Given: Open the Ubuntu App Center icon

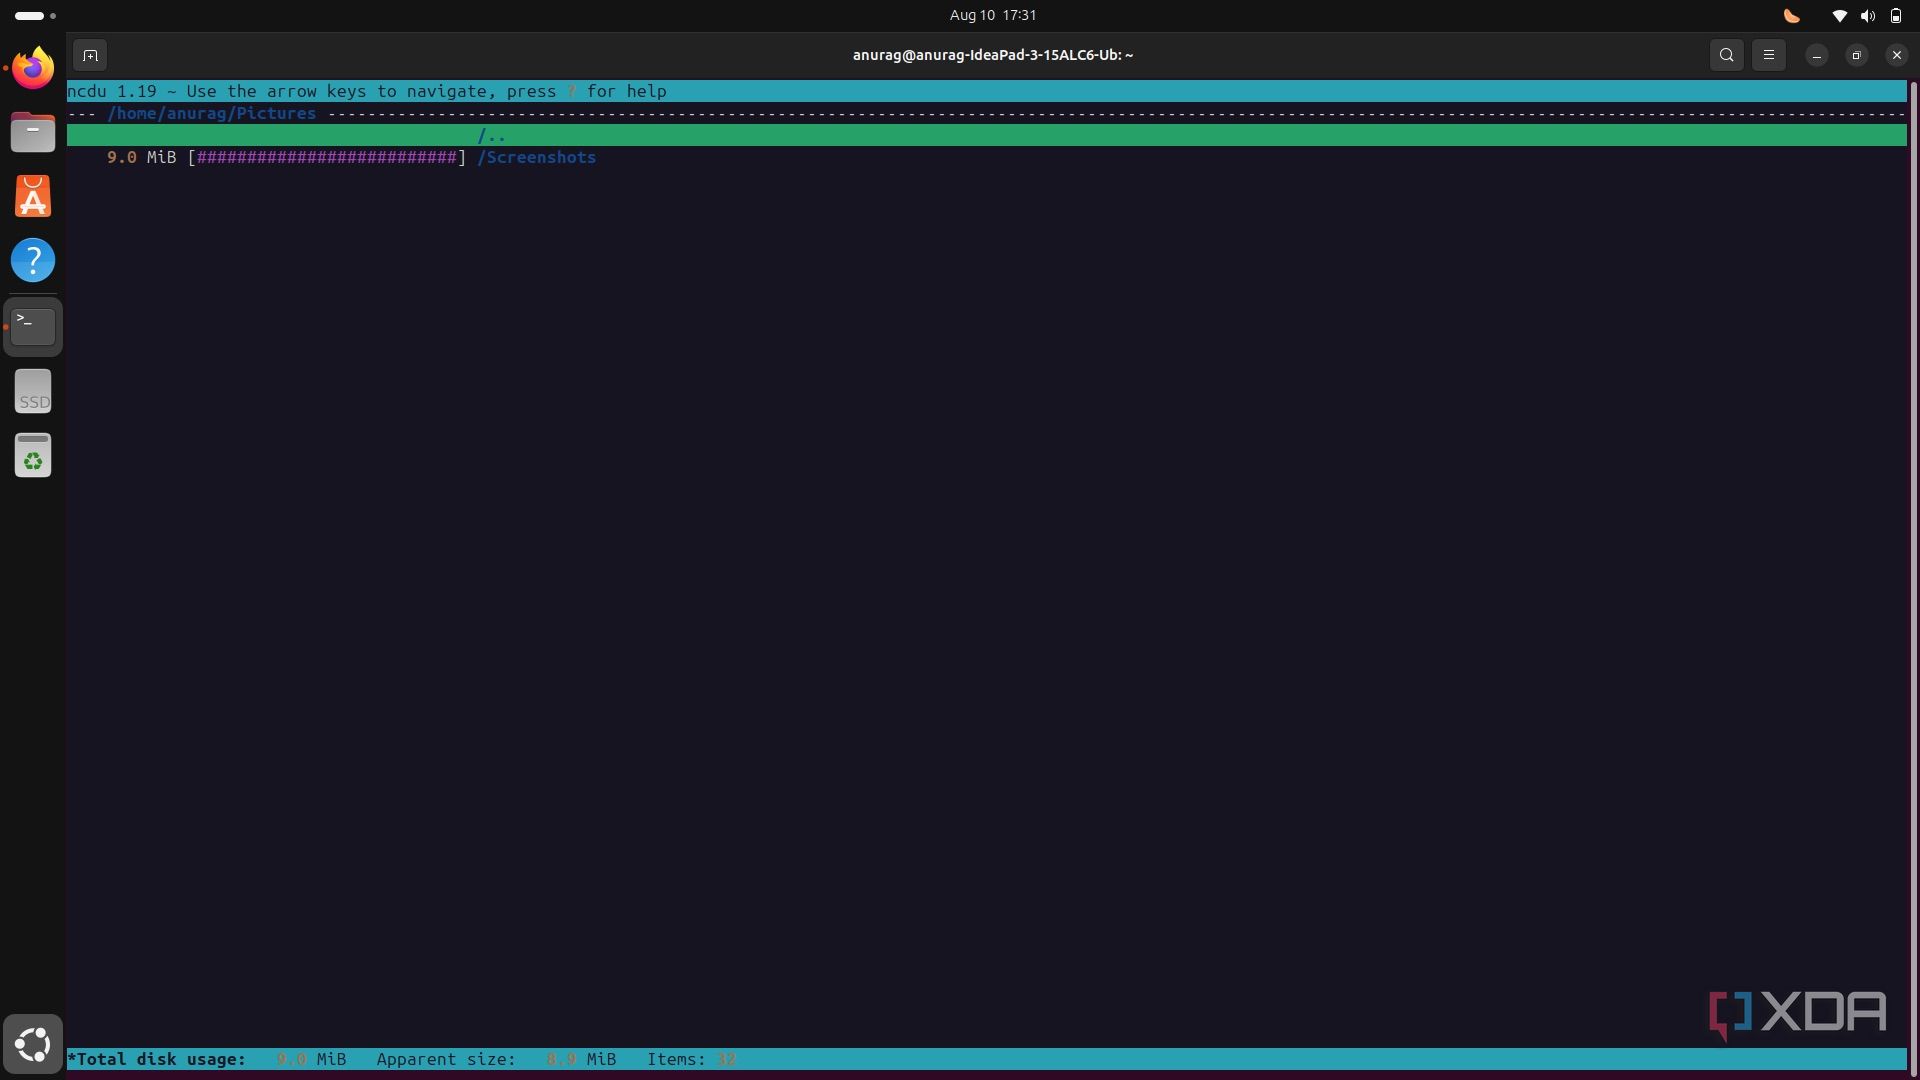Looking at the screenshot, I should (x=33, y=196).
